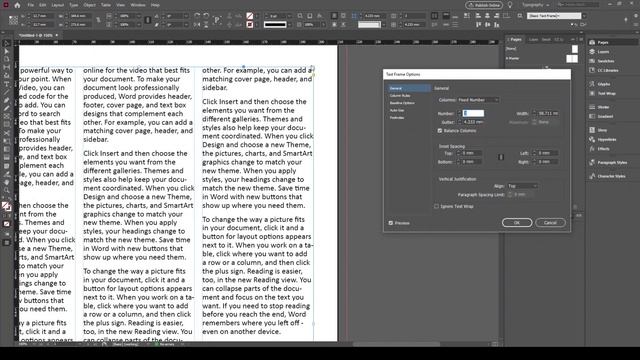The width and height of the screenshot is (640, 360).
Task: Click Cancel in Text Frame Options dialog
Action: (x=550, y=222)
